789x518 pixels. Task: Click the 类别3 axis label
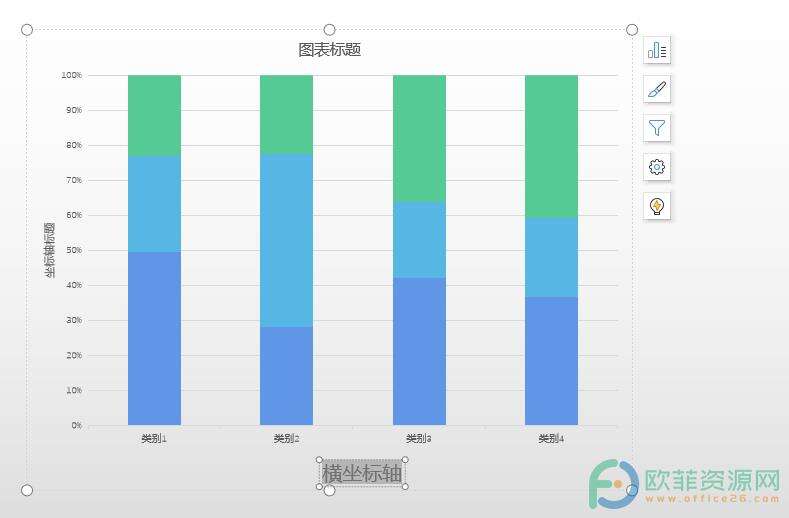(x=419, y=438)
